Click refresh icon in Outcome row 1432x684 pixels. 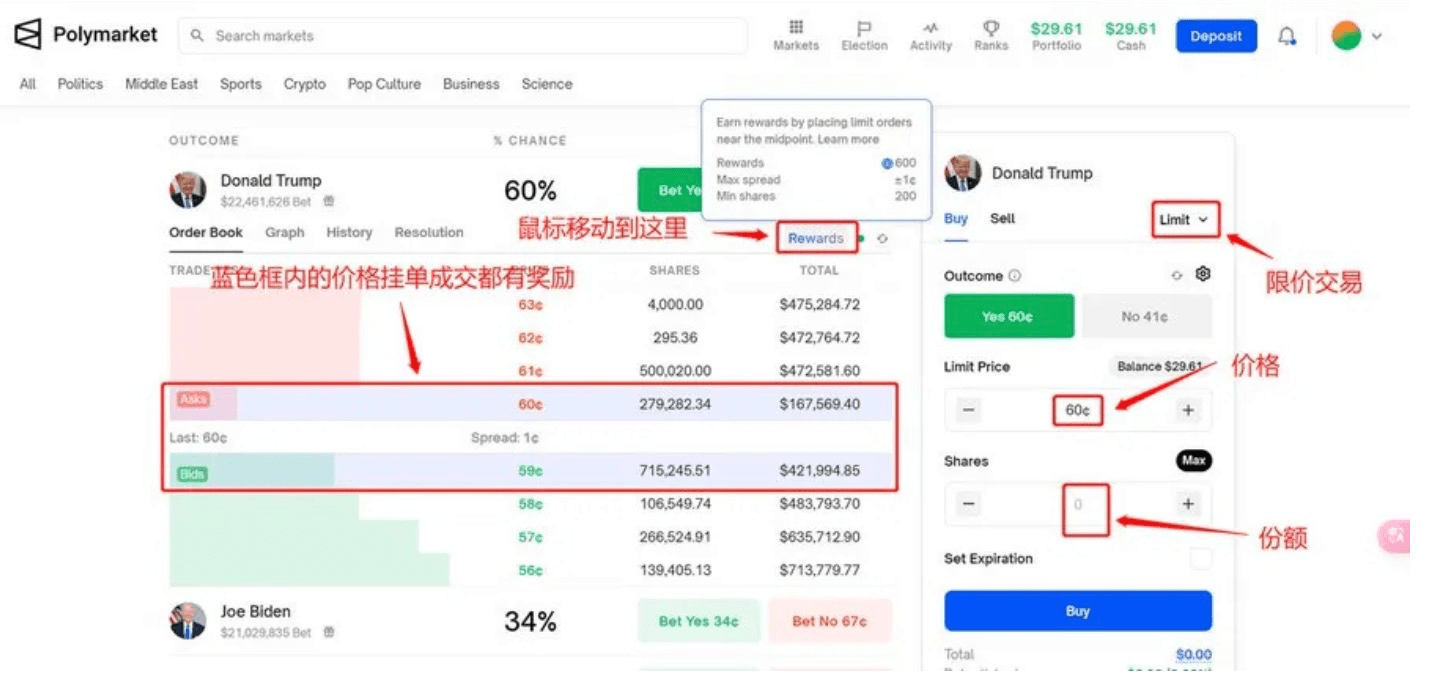click(1177, 275)
